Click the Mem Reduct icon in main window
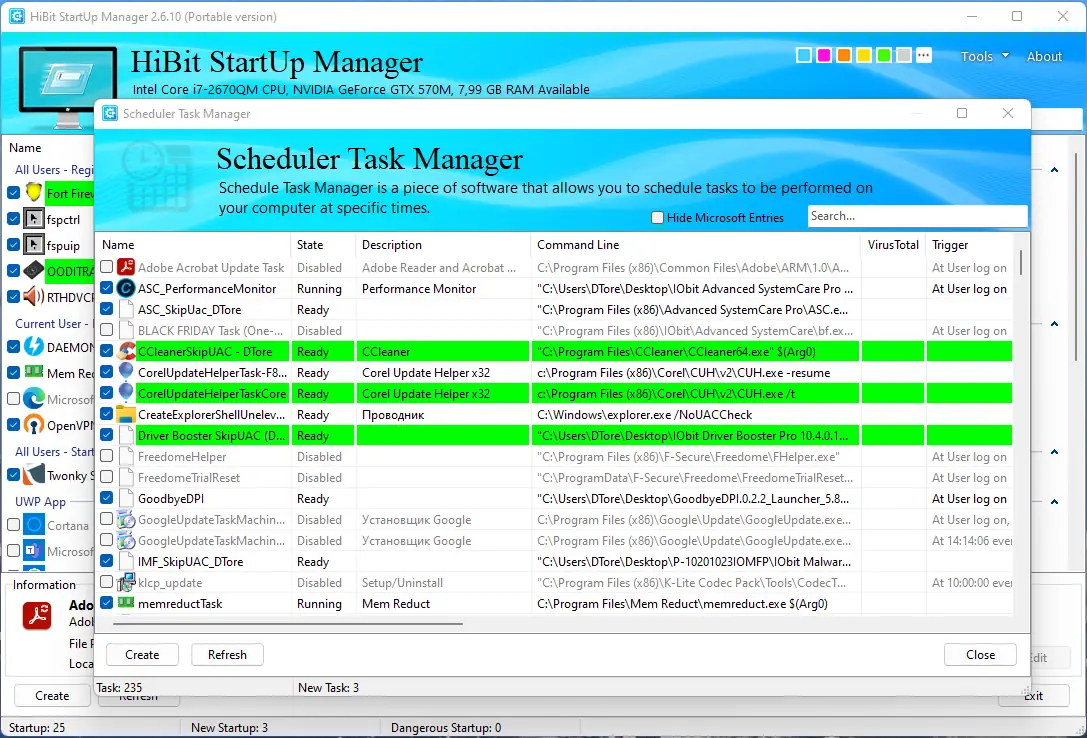This screenshot has height=738, width=1087. 33,372
